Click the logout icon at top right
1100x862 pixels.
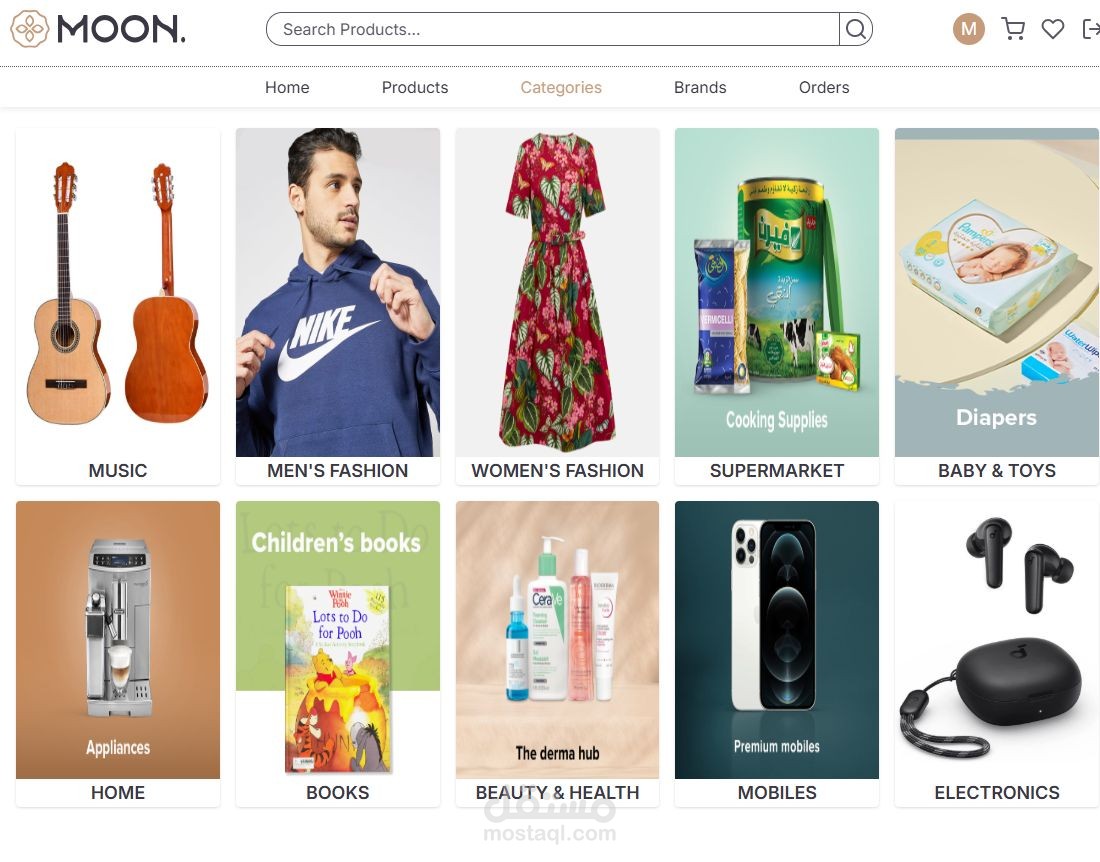pyautogui.click(x=1092, y=29)
